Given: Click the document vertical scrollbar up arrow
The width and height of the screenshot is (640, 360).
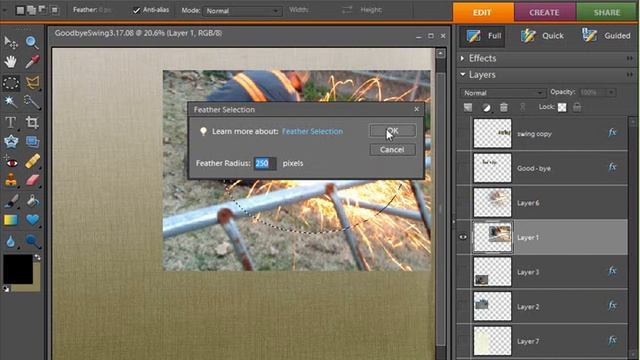Looking at the screenshot, I should coord(440,53).
